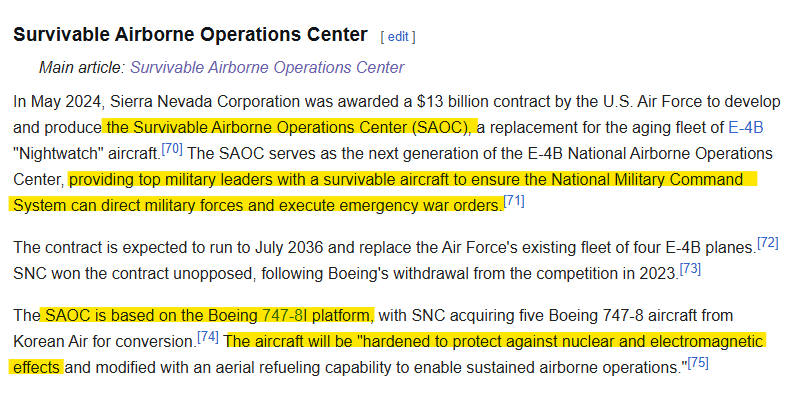Click highlighted text "The aircraft will be"
Screen dimensions: 804x406
tap(296, 341)
